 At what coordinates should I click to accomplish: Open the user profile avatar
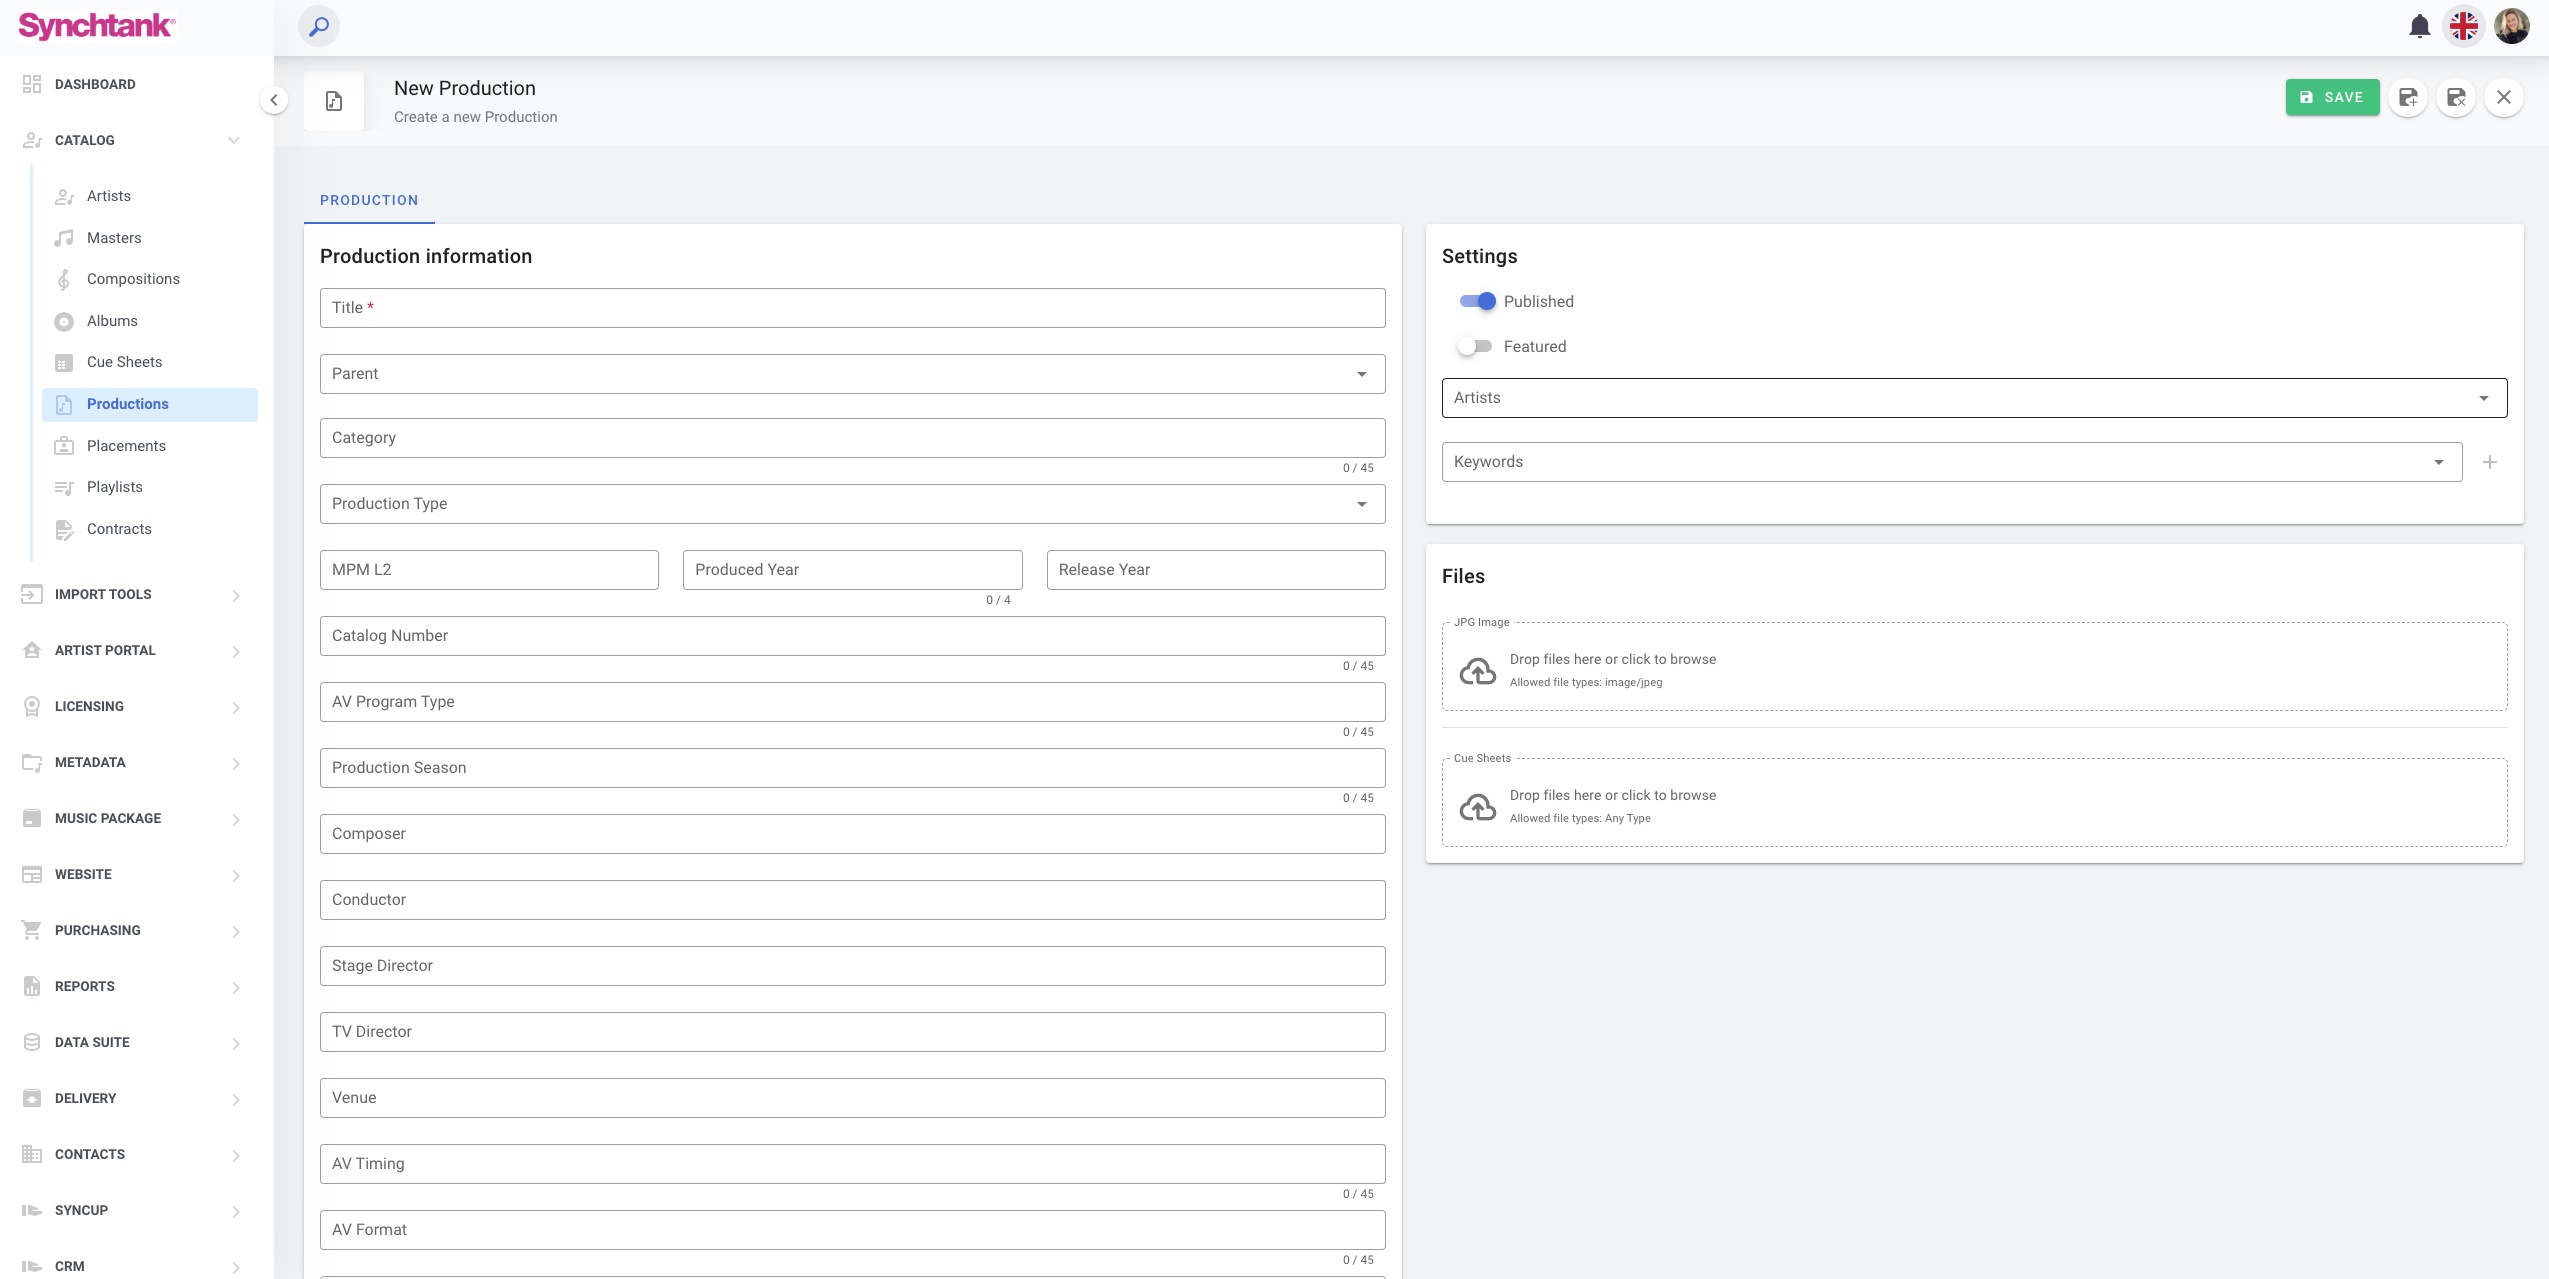pyautogui.click(x=2511, y=26)
